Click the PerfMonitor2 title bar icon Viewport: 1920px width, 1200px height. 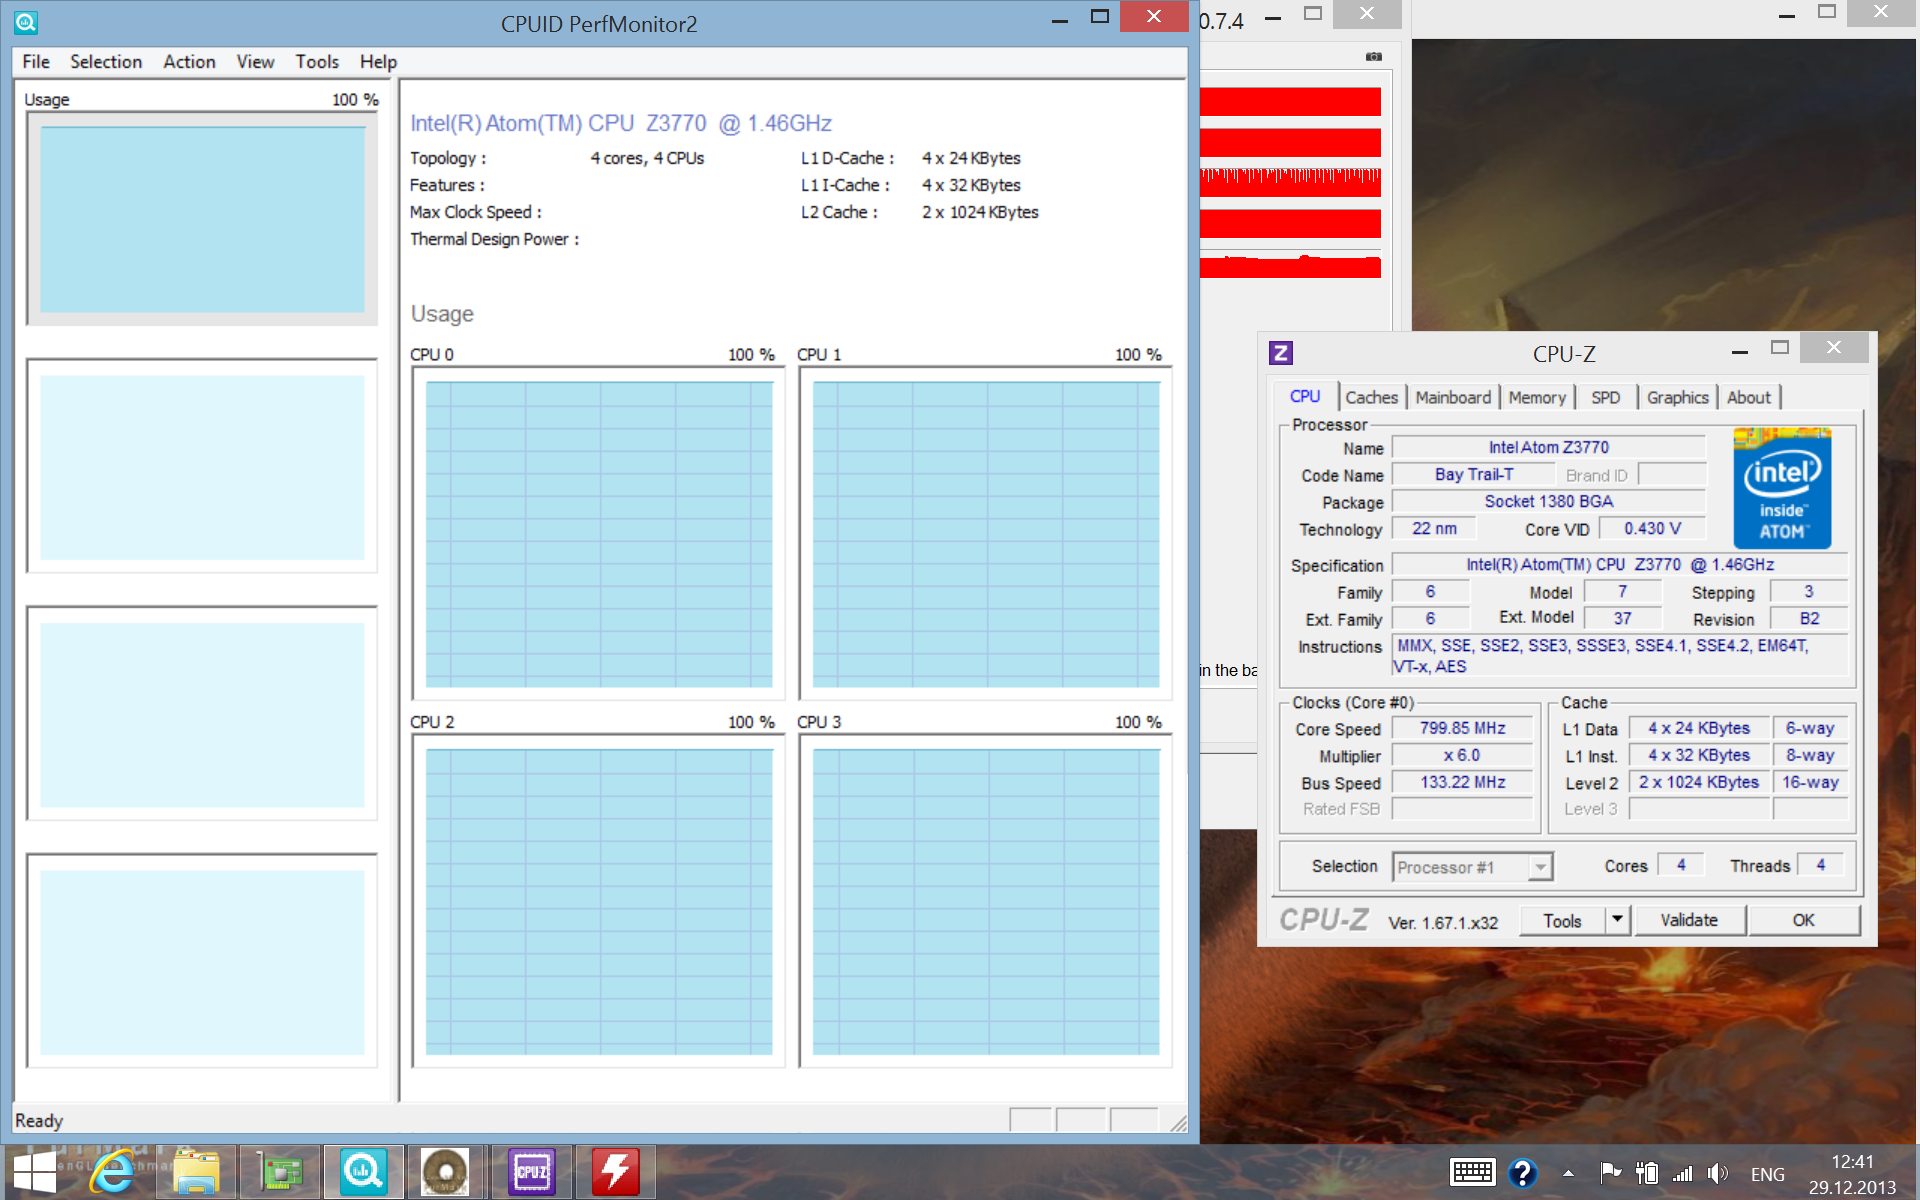pos(26,22)
